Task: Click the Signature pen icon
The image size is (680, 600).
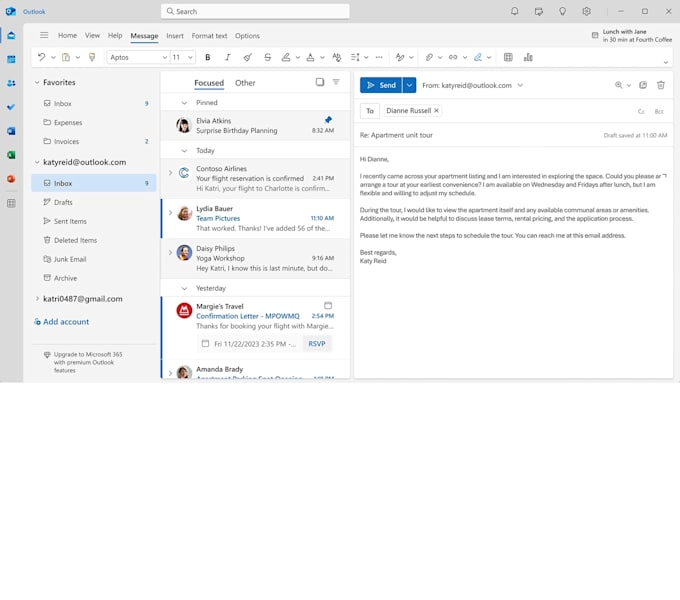Action: pos(478,57)
